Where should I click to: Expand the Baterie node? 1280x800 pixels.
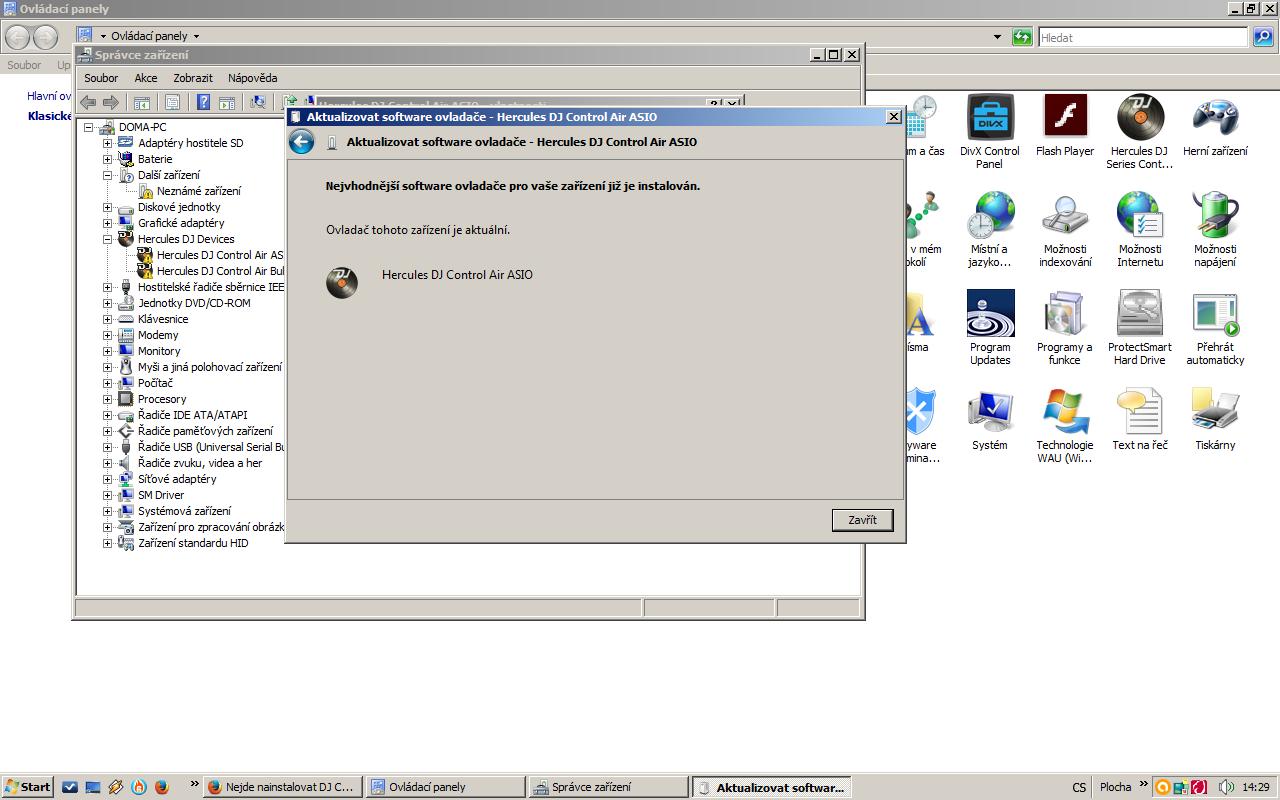[108, 159]
